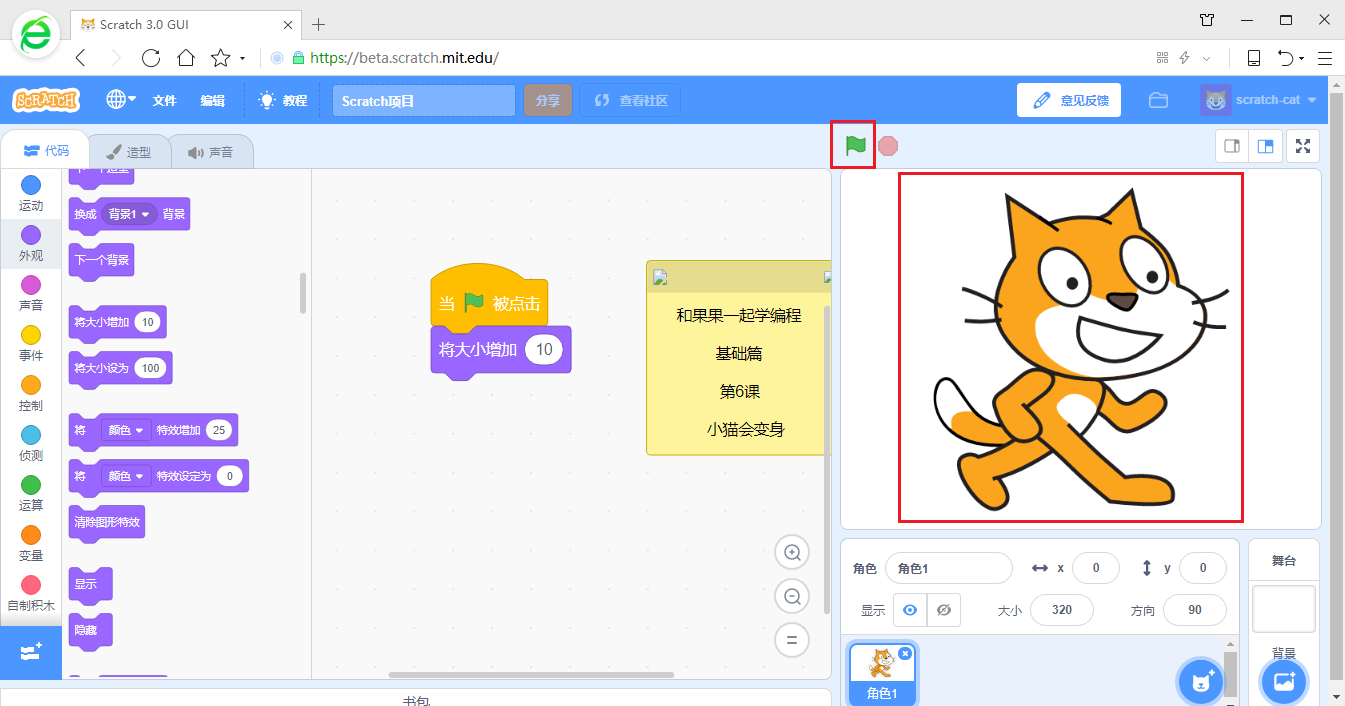Click the 当绿旗被点击 hat block in workspace

[489, 299]
